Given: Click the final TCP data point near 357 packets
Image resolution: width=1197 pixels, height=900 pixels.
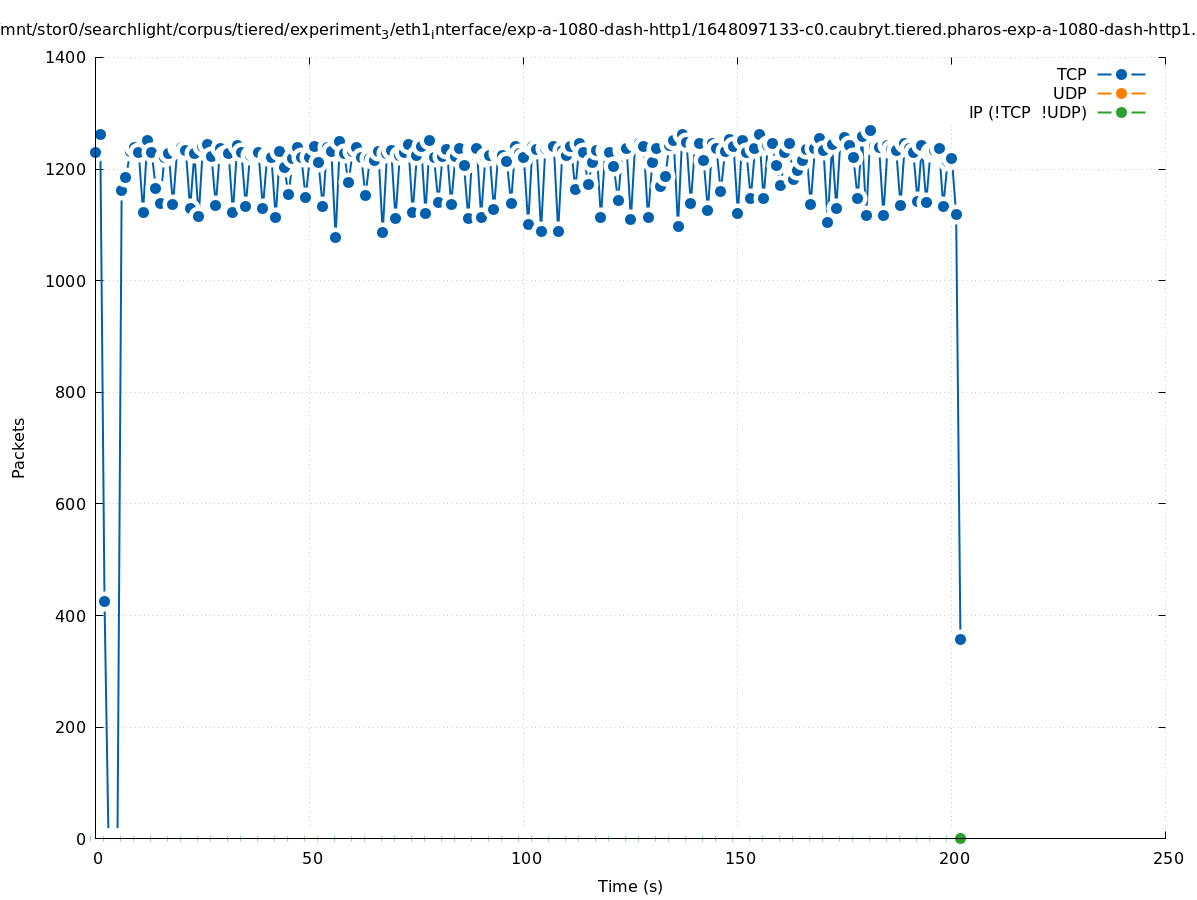Looking at the screenshot, I should click(960, 639).
